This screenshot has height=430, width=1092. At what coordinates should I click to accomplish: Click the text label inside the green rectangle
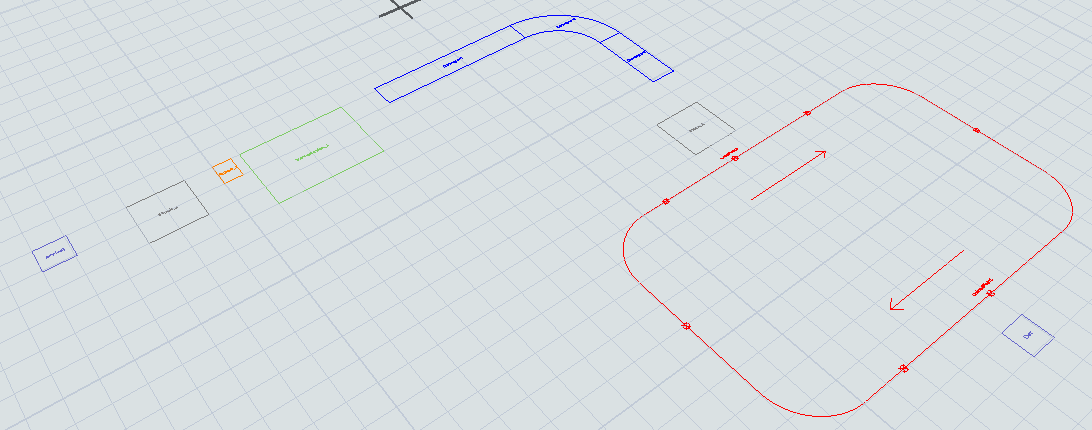(x=311, y=153)
